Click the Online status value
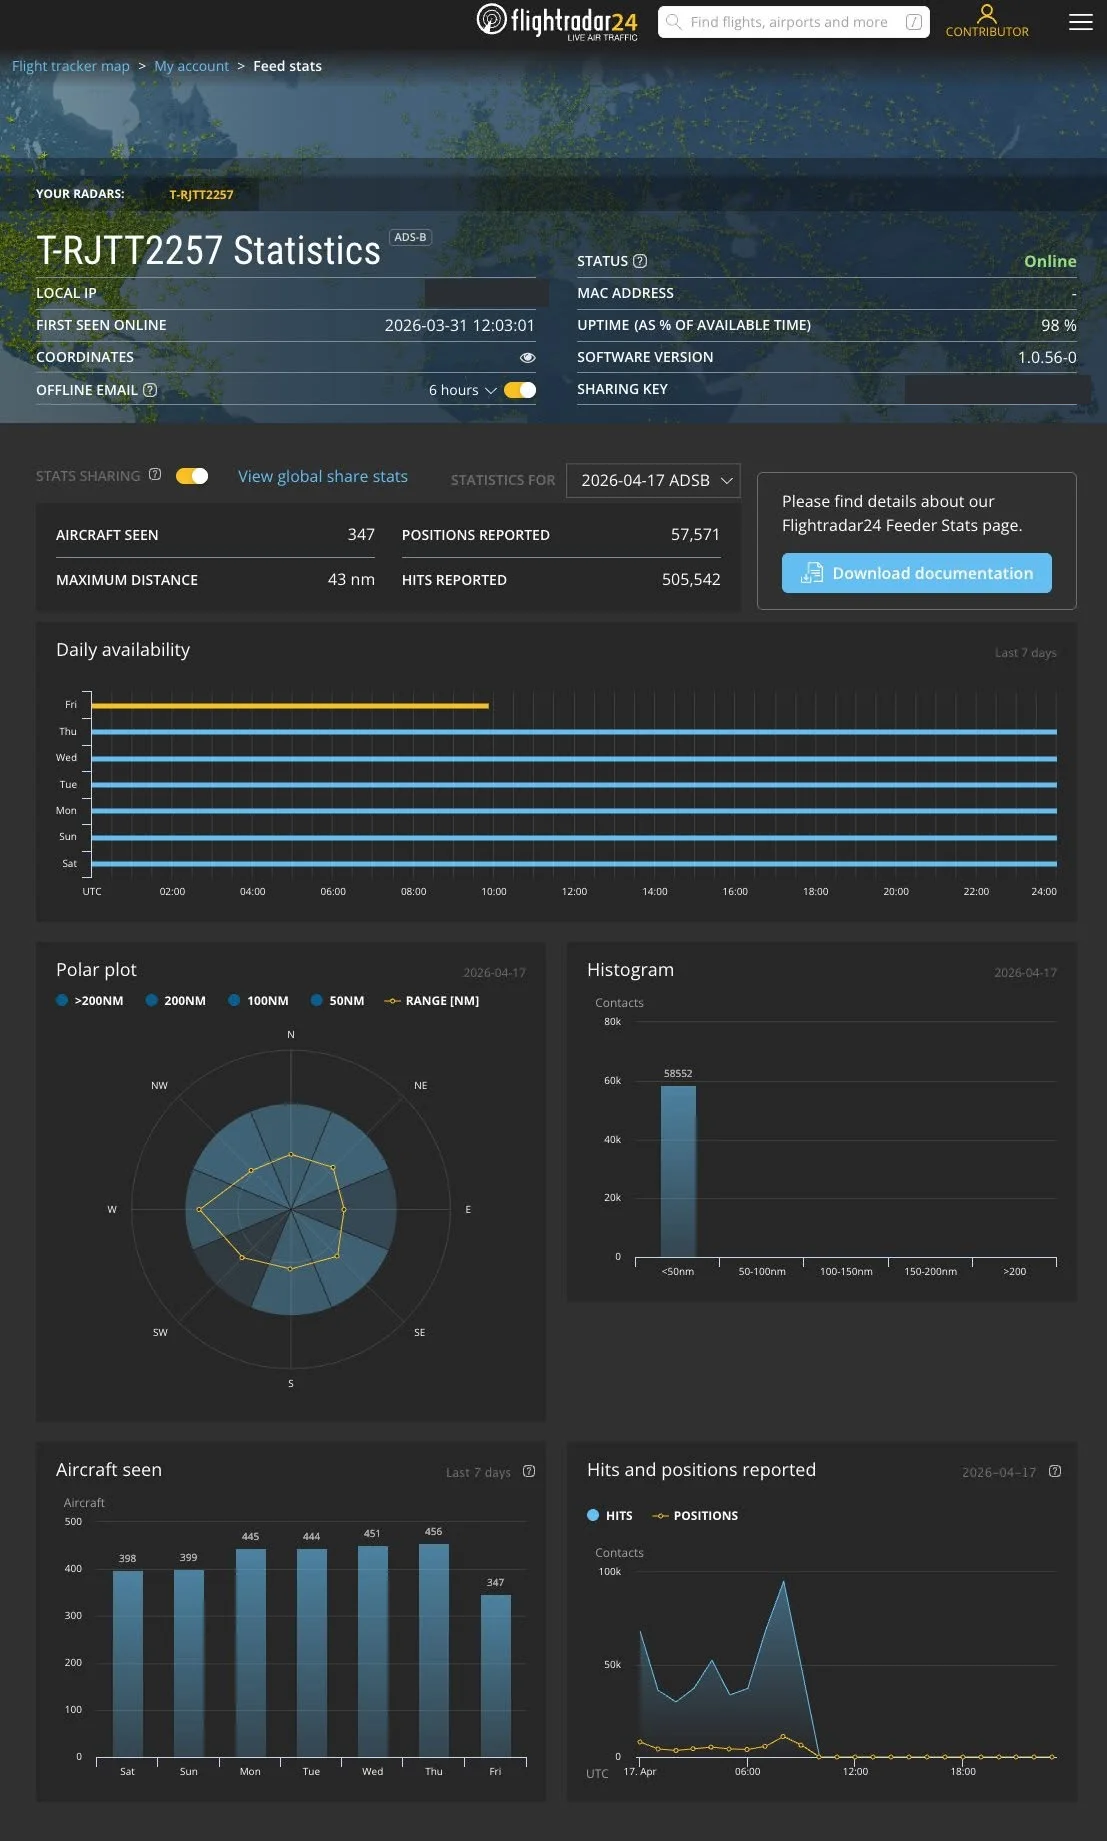The image size is (1107, 1841). click(x=1050, y=261)
